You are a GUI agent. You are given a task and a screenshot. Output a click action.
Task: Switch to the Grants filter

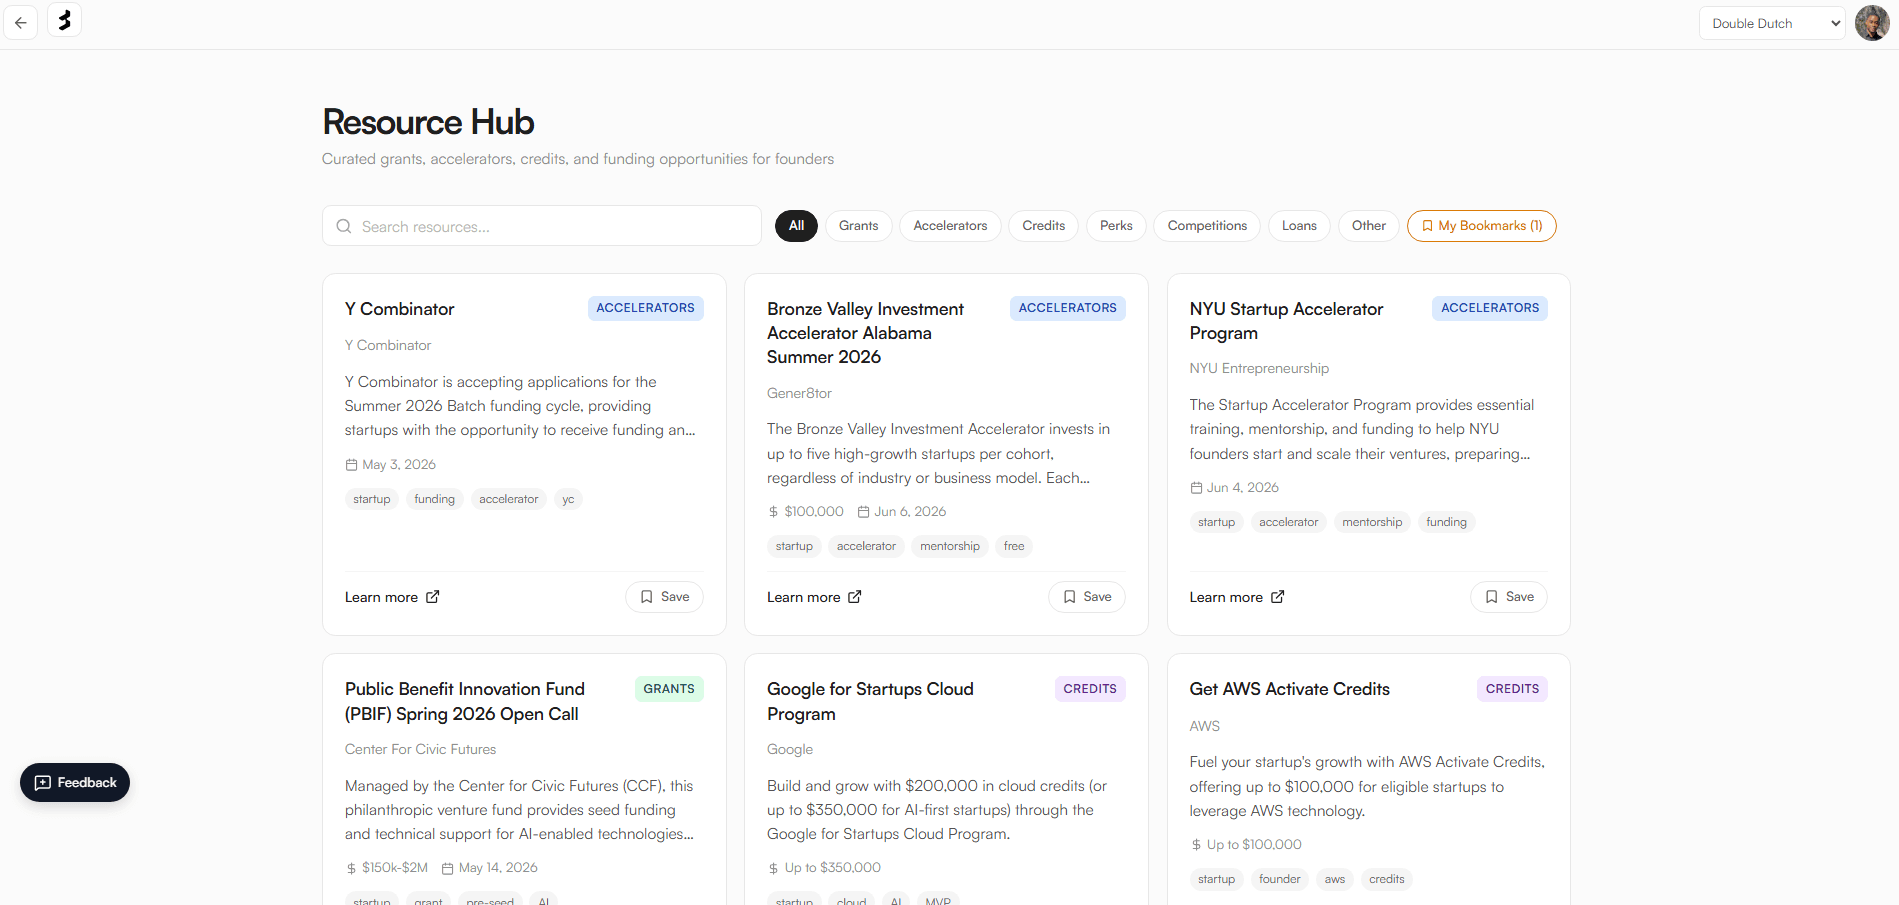(x=858, y=226)
